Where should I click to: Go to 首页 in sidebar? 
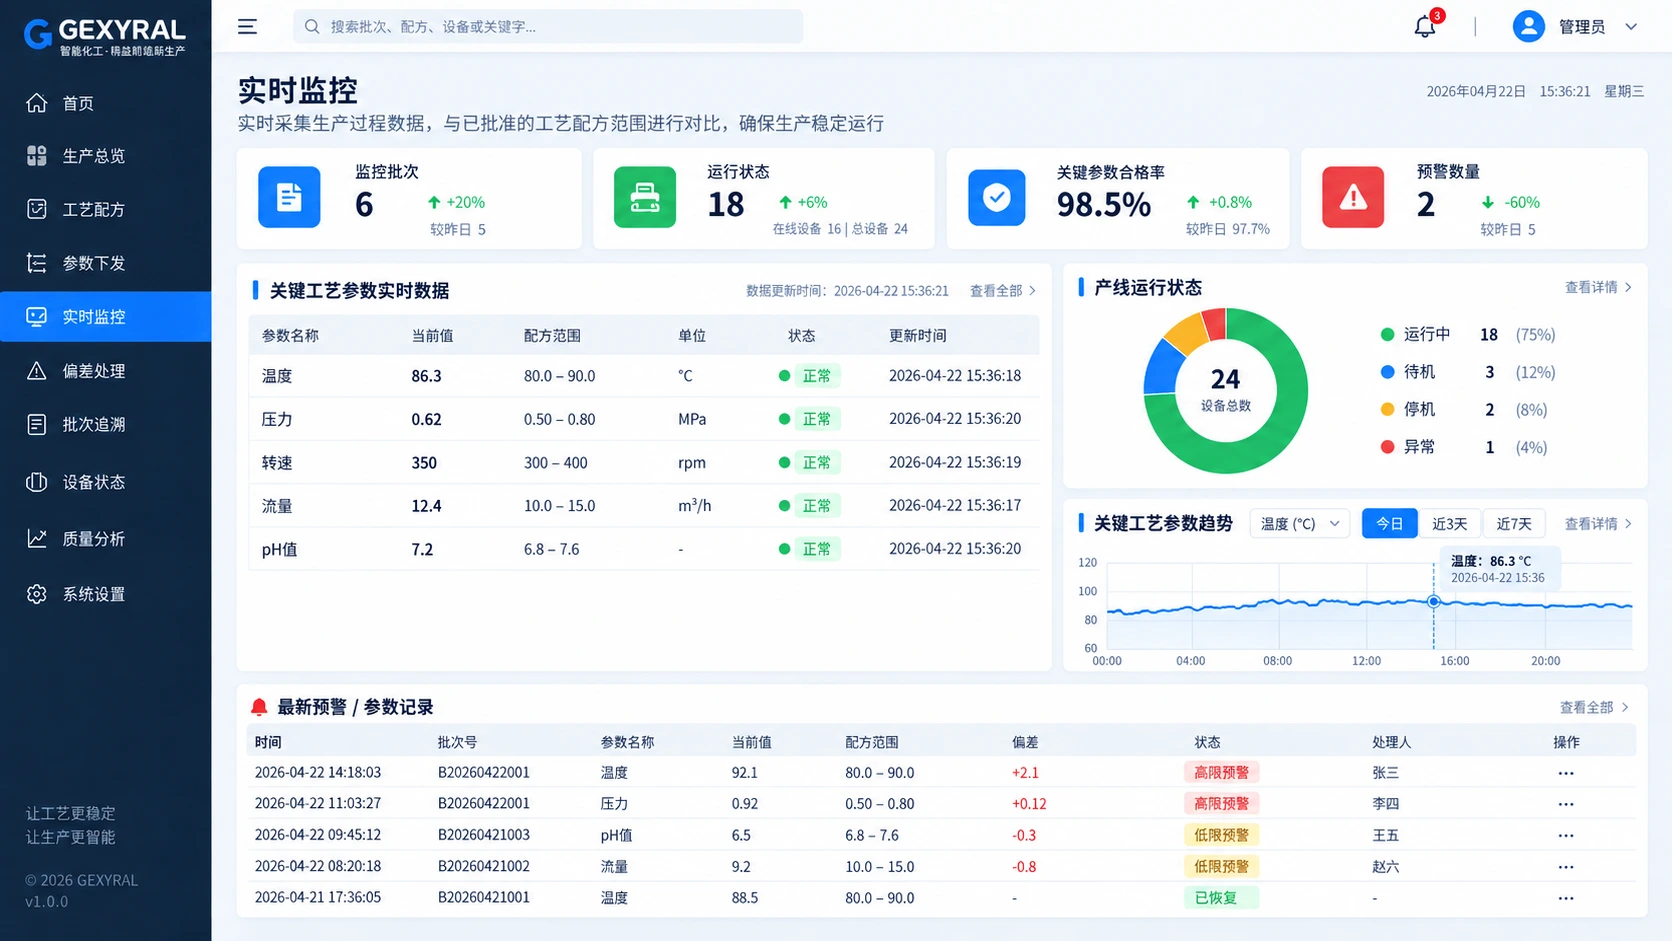(x=106, y=103)
